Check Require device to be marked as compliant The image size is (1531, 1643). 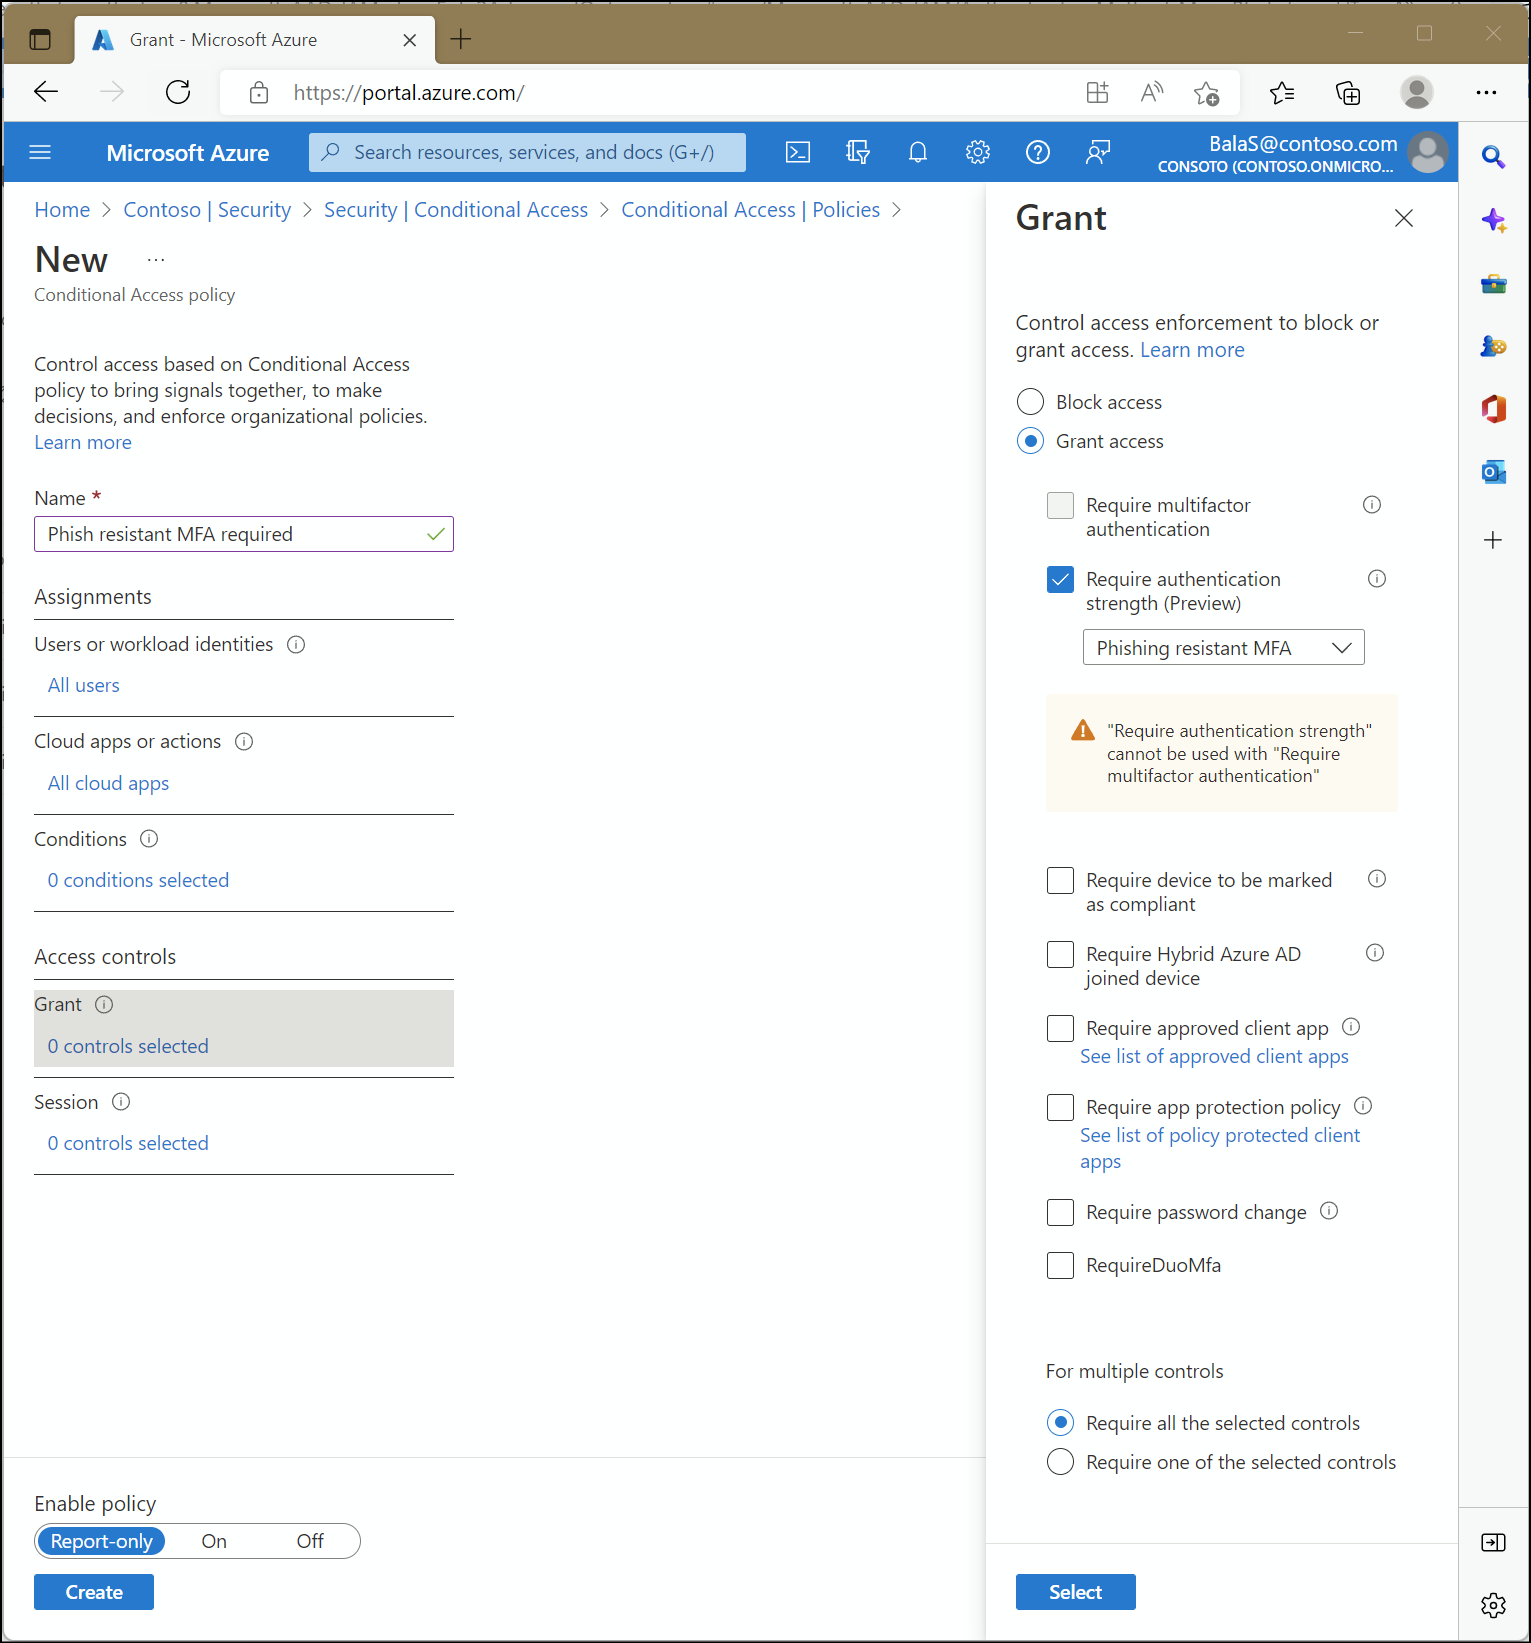[1060, 880]
